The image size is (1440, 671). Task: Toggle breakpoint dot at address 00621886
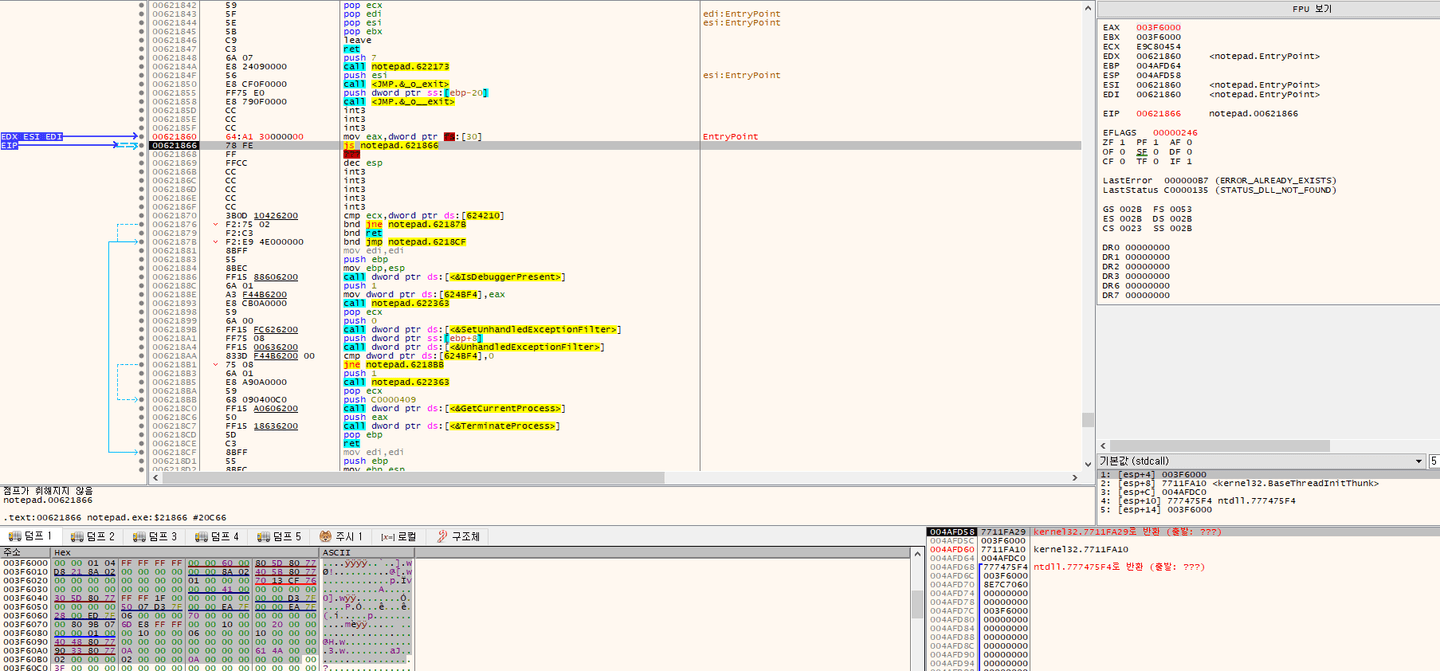[141, 277]
